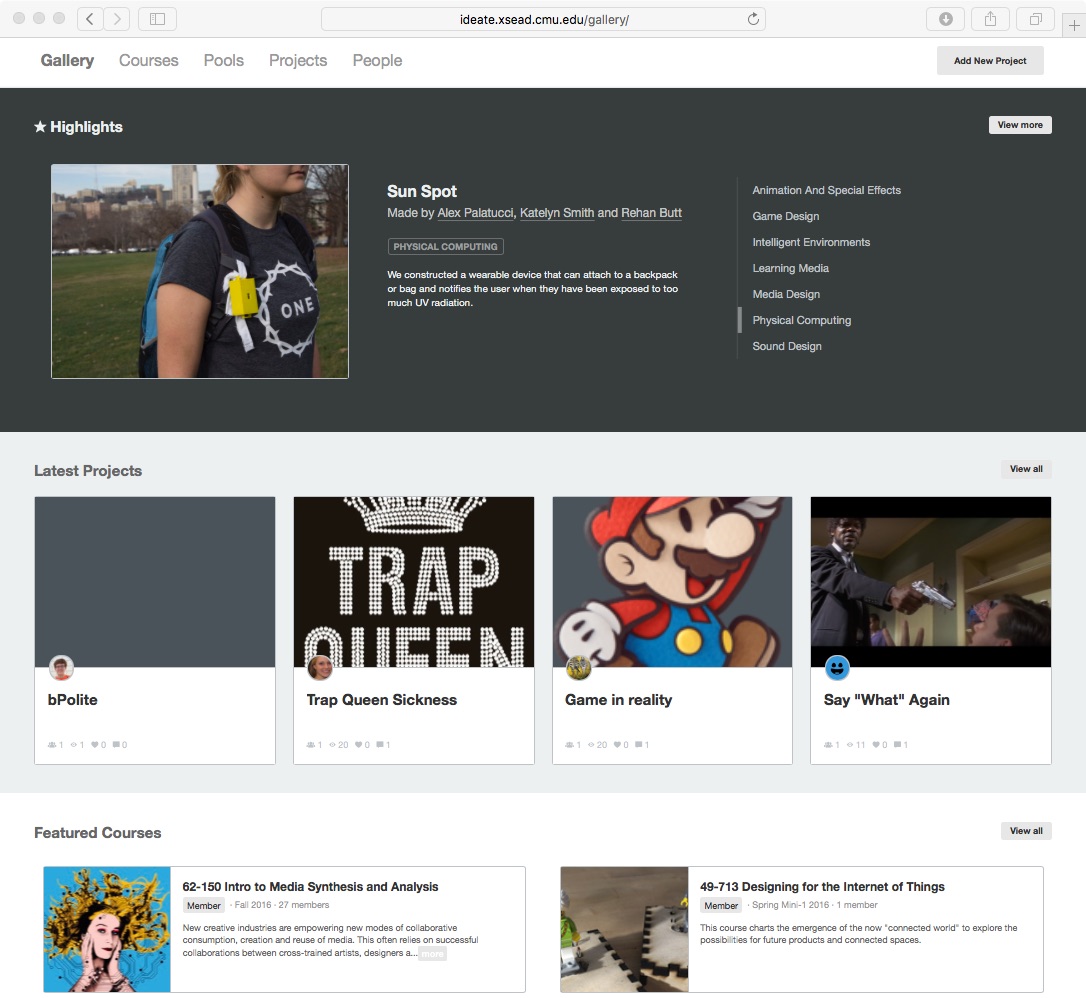Screen dimensions: 1086x998
Task: Open the 49-713 course puzzle thumbnail
Action: point(624,929)
